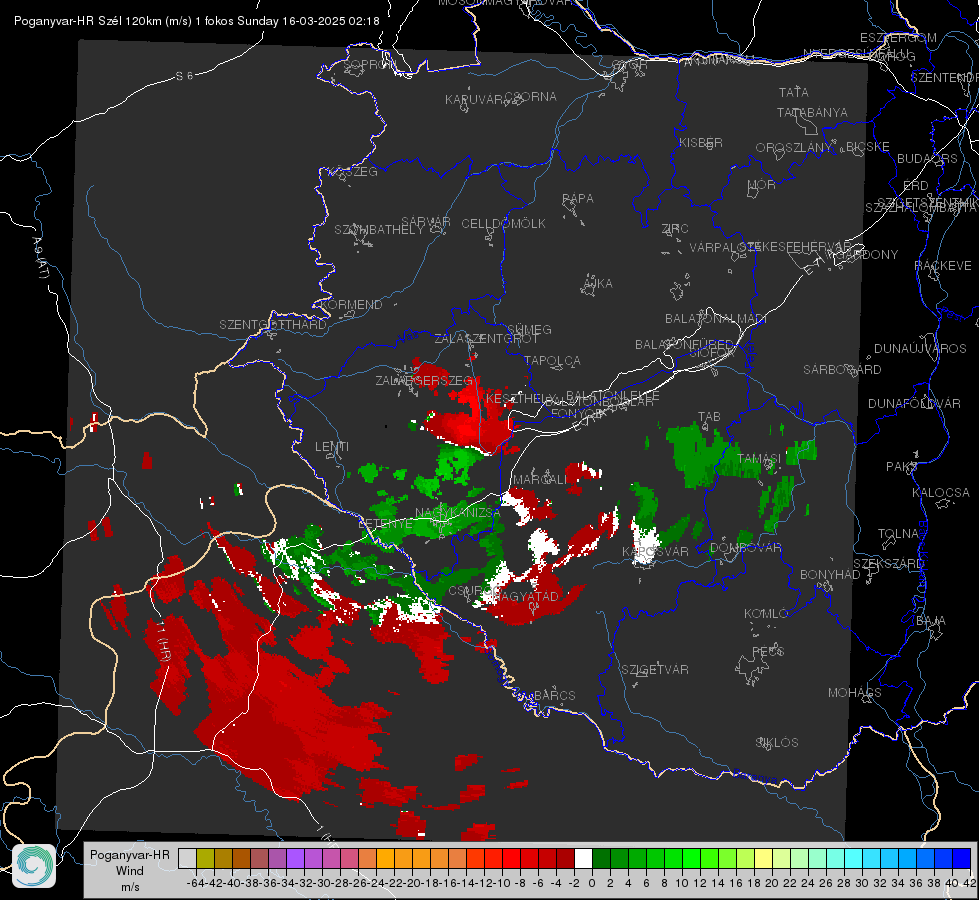Image resolution: width=979 pixels, height=900 pixels.
Task: Click the CELLDÖMÖLK city label
Action: click(x=503, y=224)
